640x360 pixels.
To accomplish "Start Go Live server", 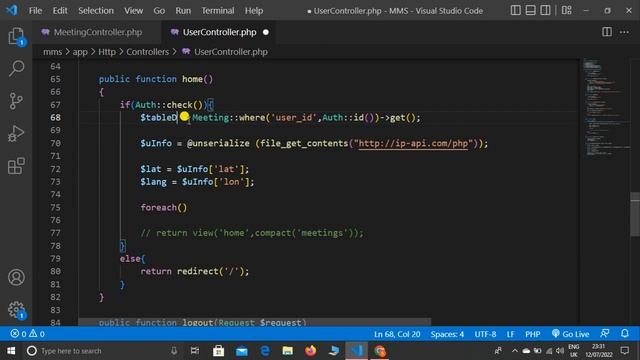I will point(570,334).
